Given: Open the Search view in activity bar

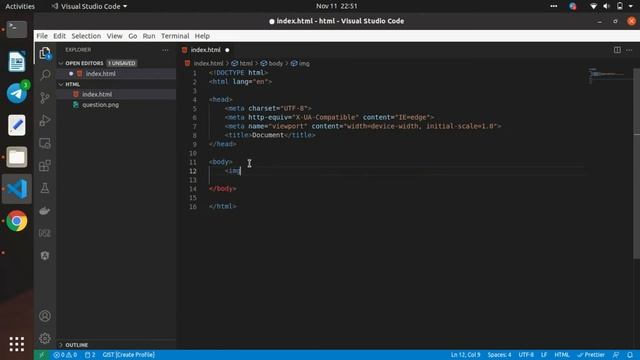Looking at the screenshot, I should point(45,75).
